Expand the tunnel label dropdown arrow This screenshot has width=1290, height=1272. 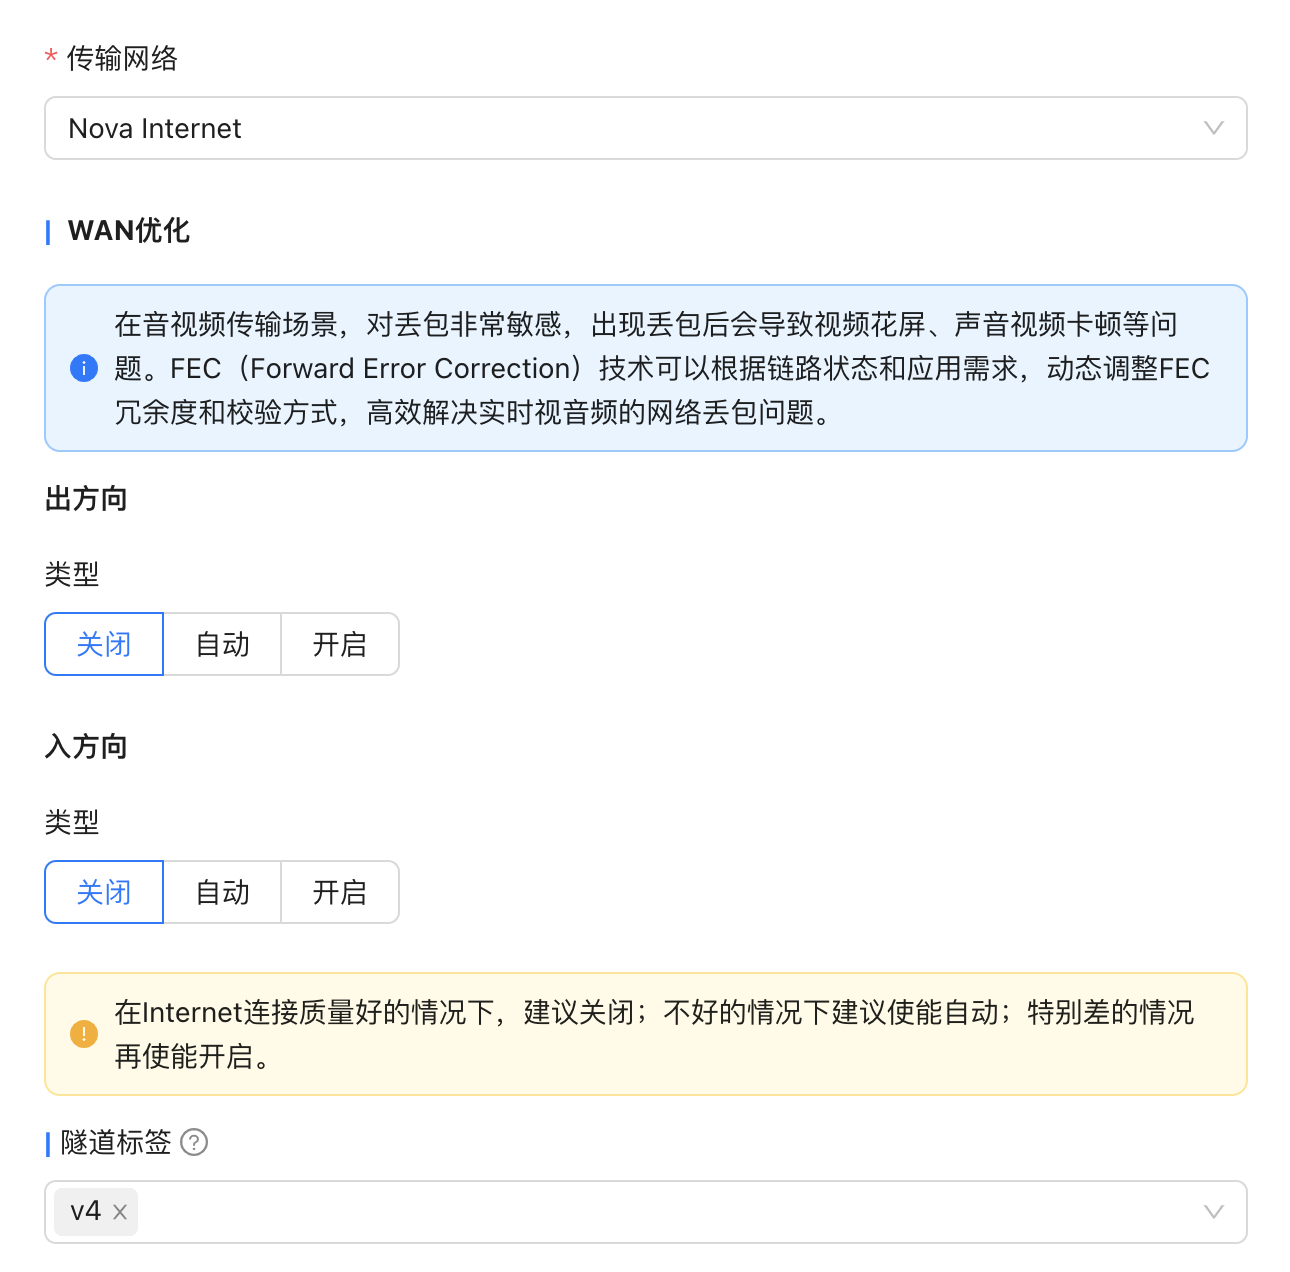tap(1213, 1212)
